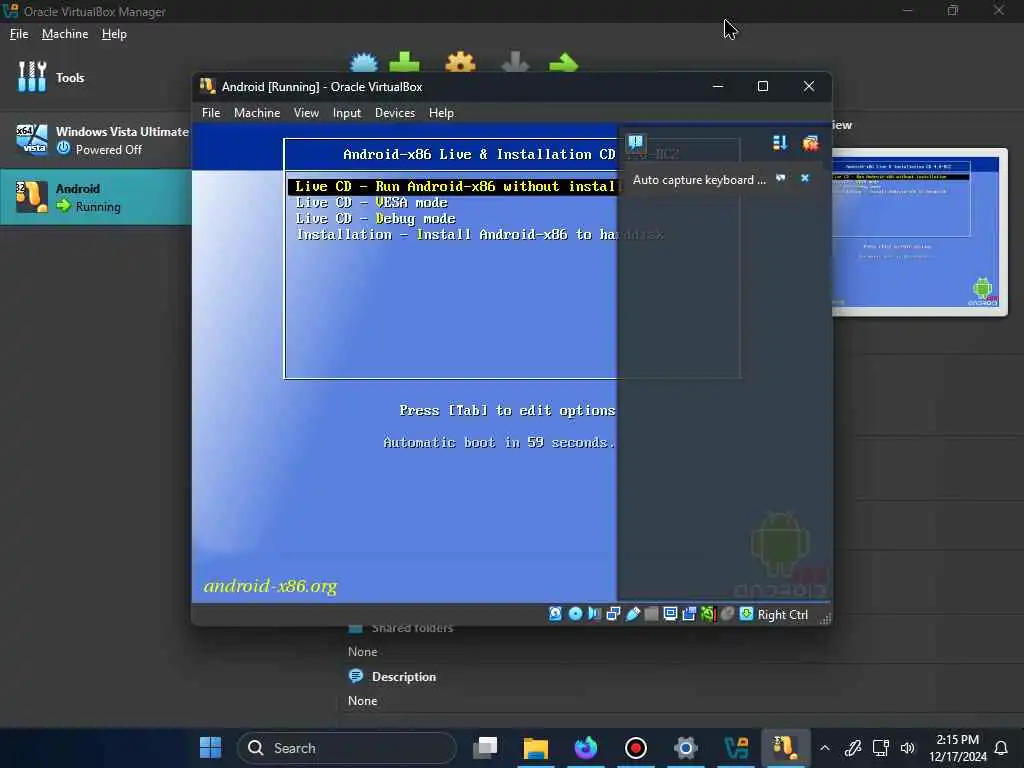Open Machine menu in VirtualBox Manager
The width and height of the screenshot is (1024, 768).
[65, 34]
